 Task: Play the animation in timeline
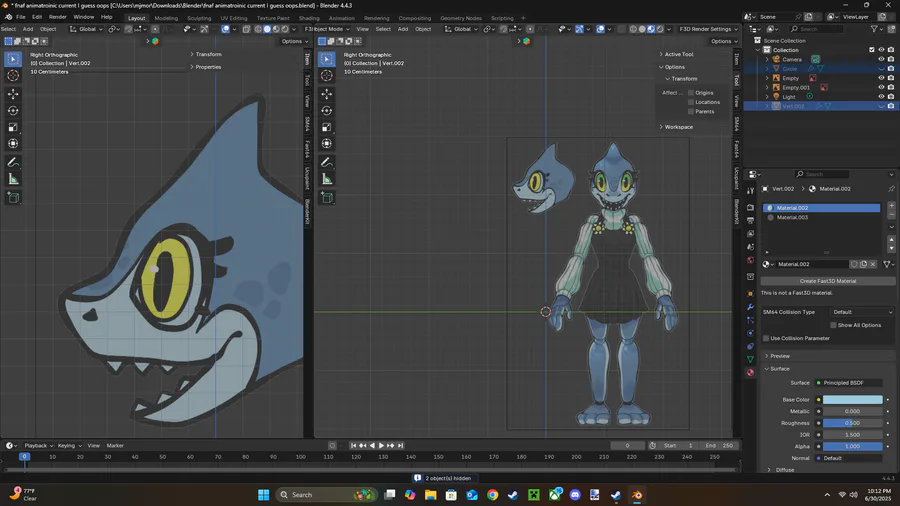pos(381,446)
